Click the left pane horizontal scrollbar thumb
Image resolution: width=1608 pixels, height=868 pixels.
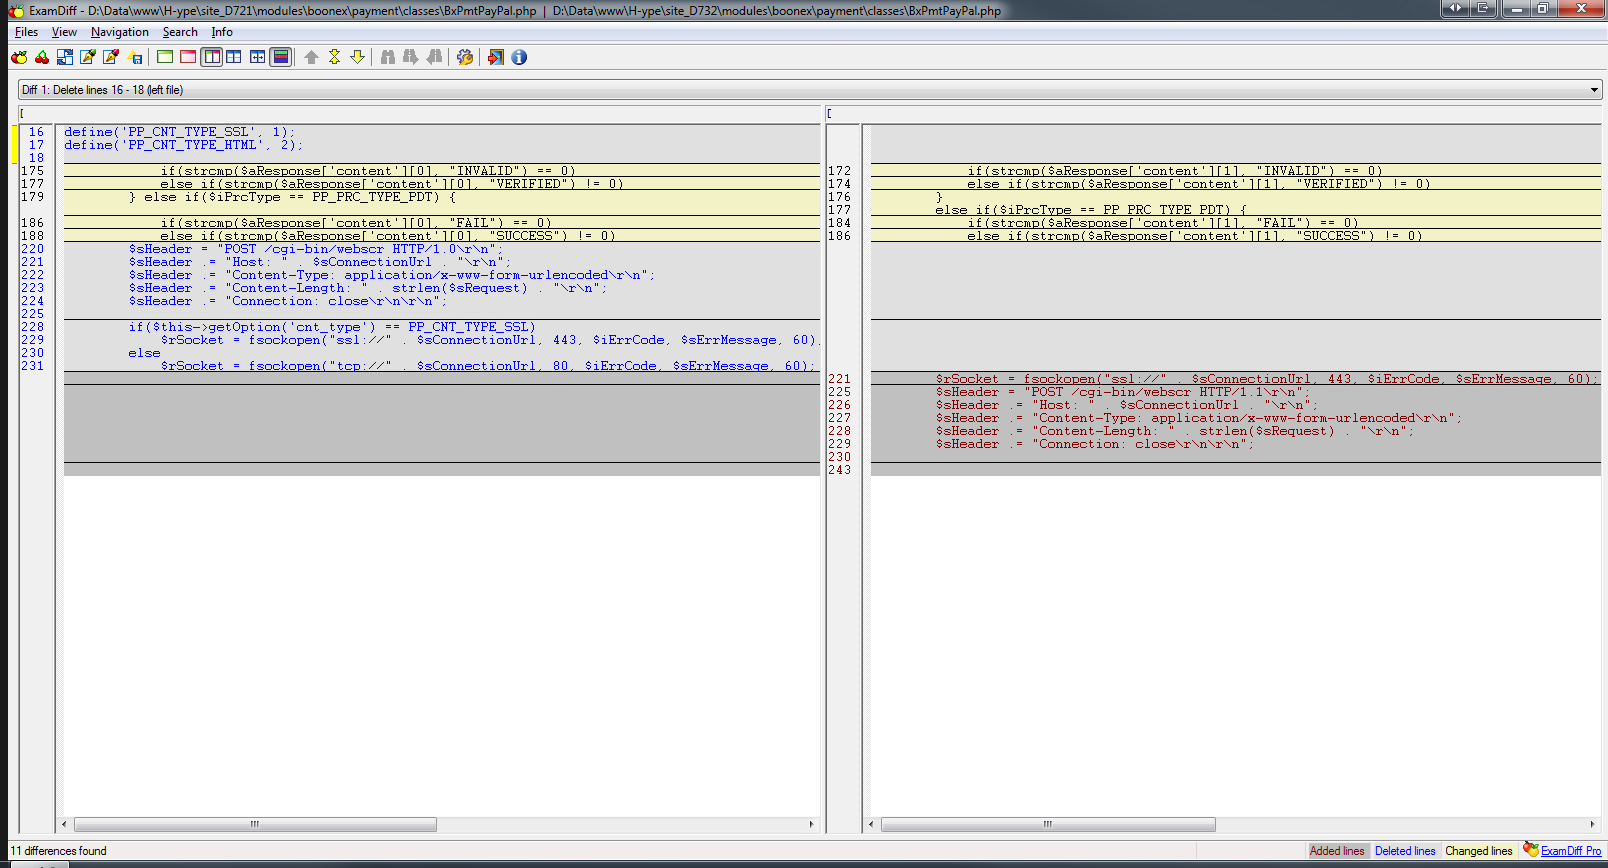255,825
